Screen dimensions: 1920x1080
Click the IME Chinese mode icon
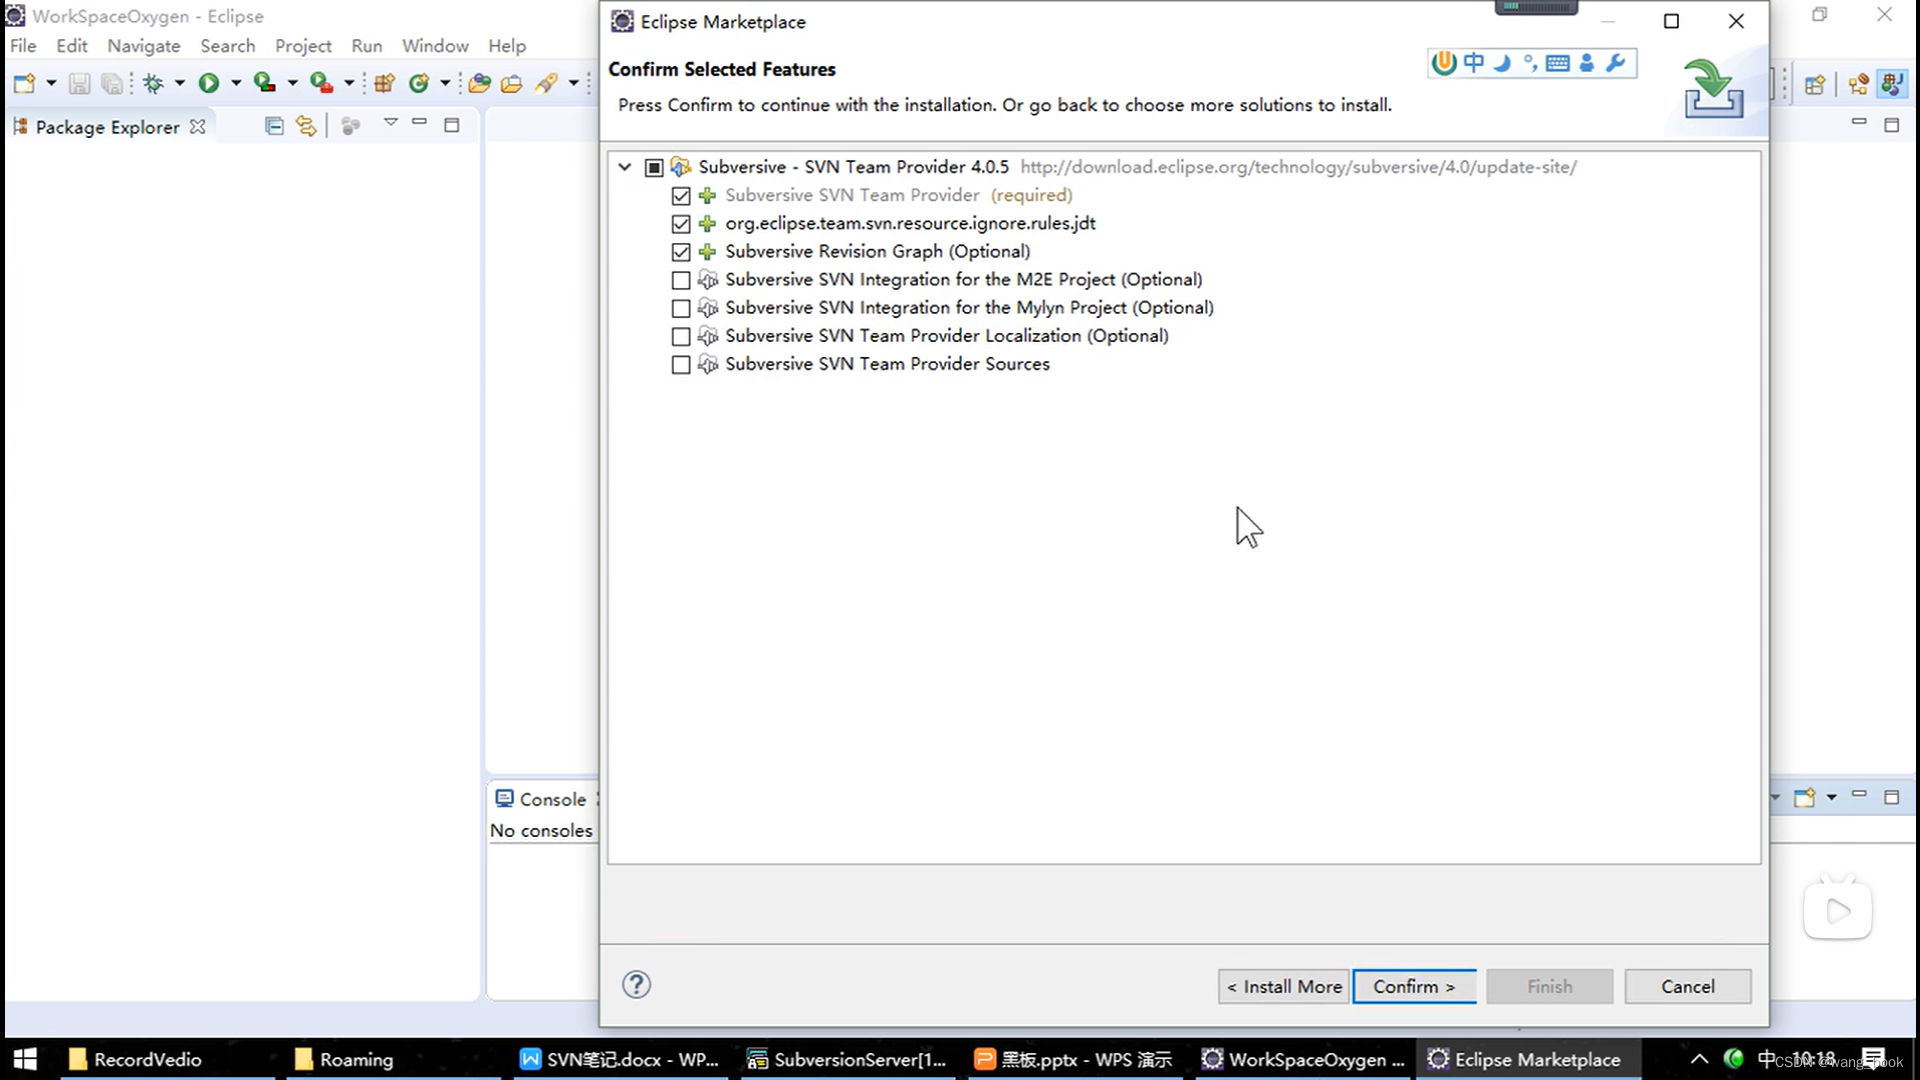pyautogui.click(x=1474, y=63)
